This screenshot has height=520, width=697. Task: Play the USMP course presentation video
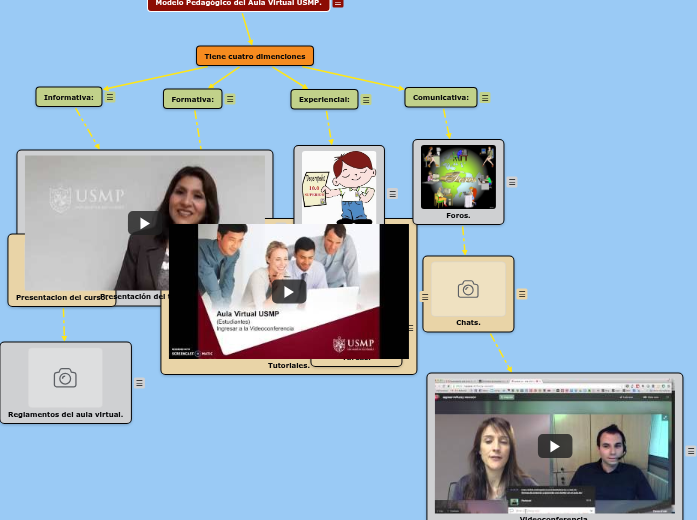click(x=144, y=223)
